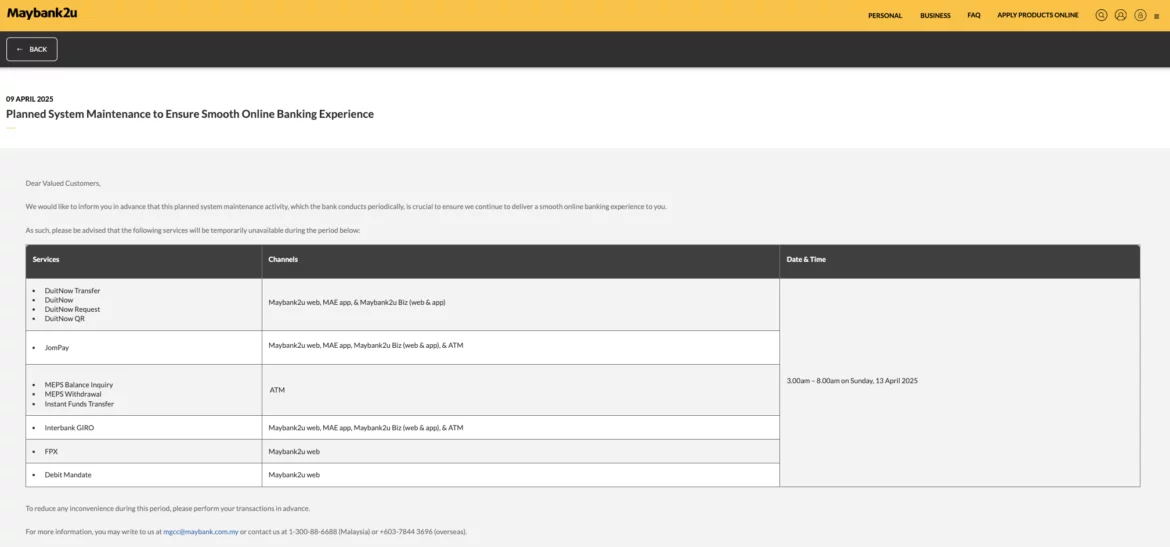The height and width of the screenshot is (547, 1170).
Task: Open the search magnifier icon in header
Action: tap(1101, 15)
